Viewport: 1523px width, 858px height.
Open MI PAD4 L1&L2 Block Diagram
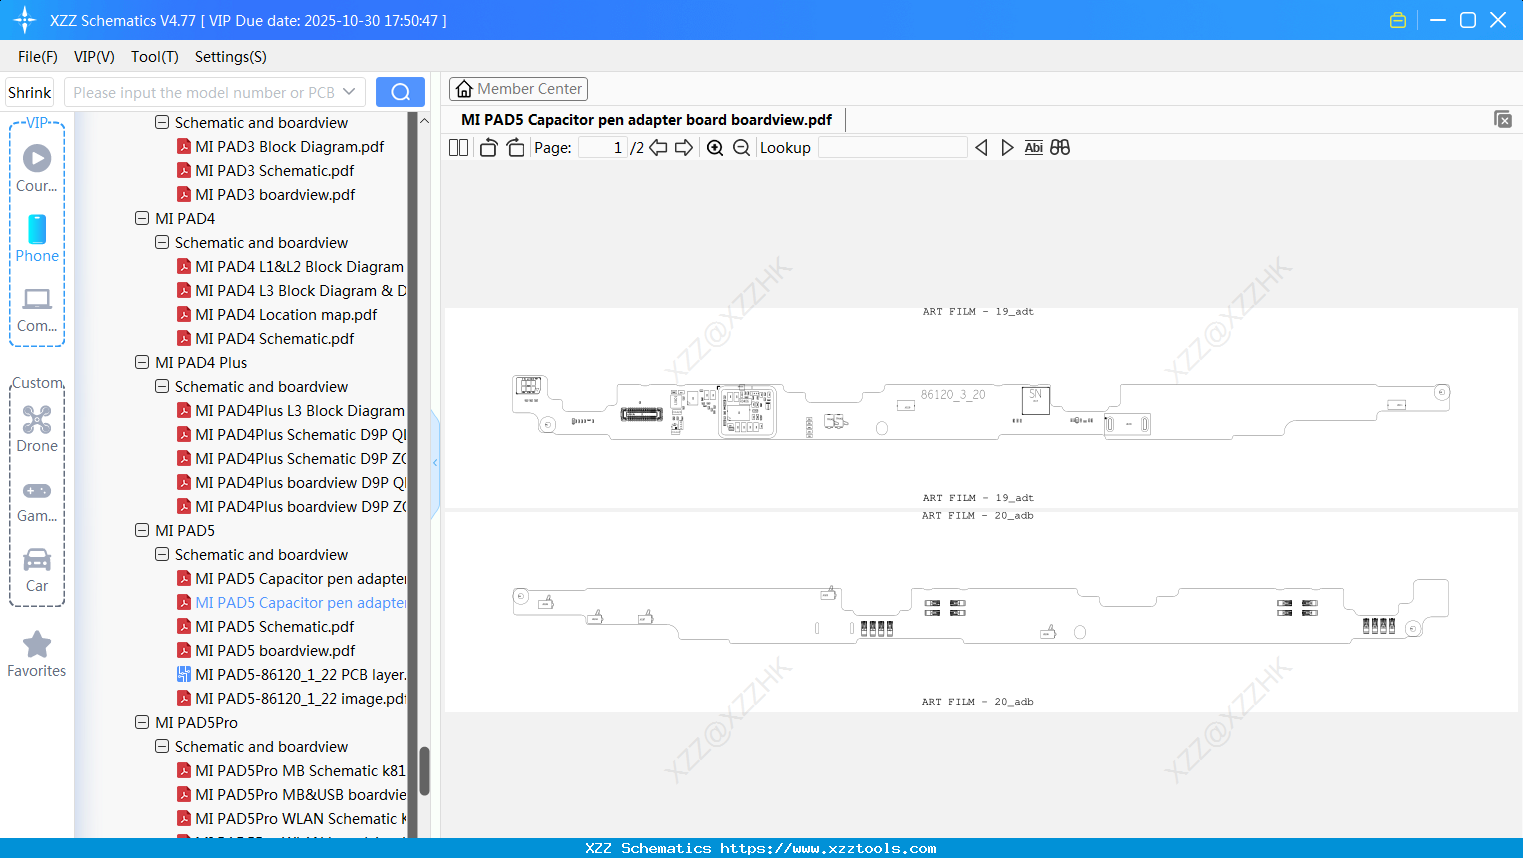(291, 267)
